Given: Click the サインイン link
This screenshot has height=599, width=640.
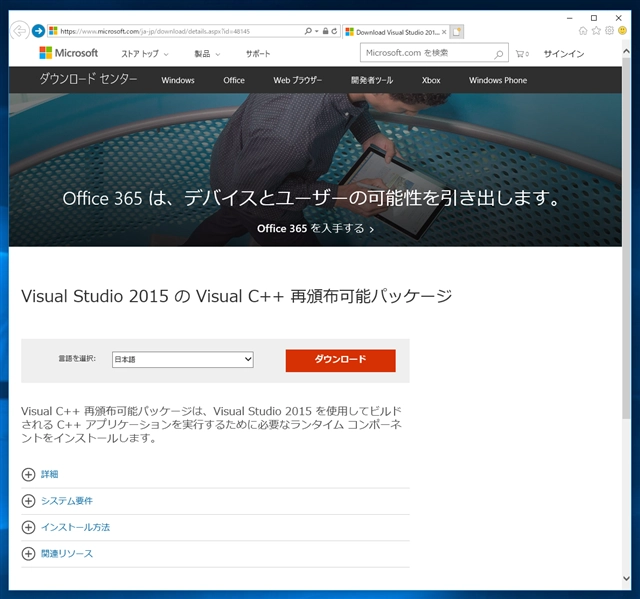Looking at the screenshot, I should click(564, 54).
